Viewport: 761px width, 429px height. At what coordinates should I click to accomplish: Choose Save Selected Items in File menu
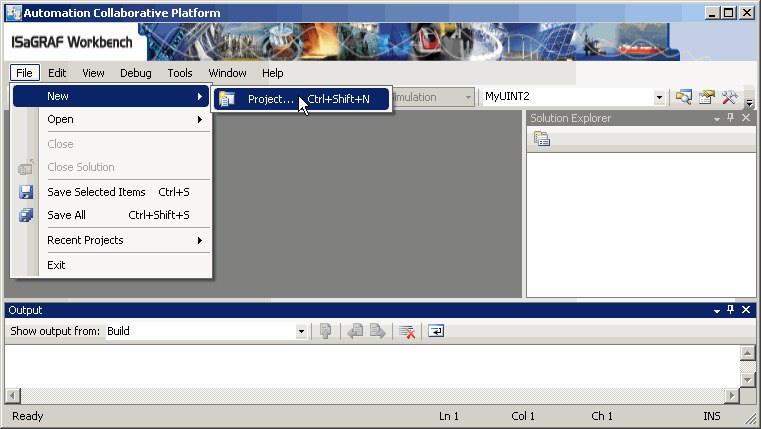pos(112,192)
